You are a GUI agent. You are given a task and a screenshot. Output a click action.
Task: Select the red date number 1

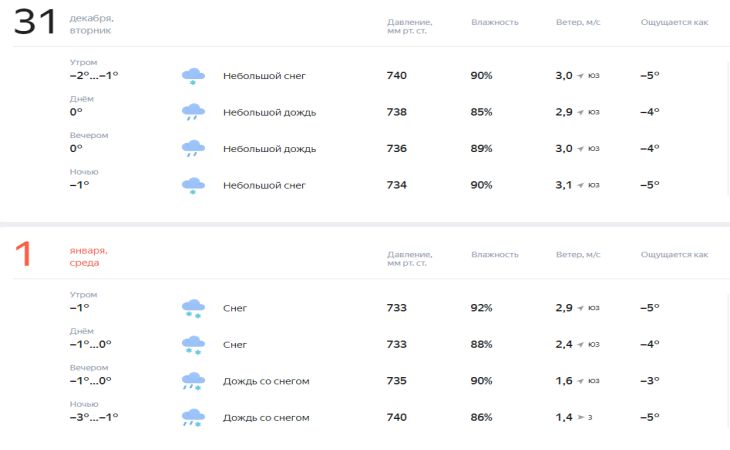23,255
